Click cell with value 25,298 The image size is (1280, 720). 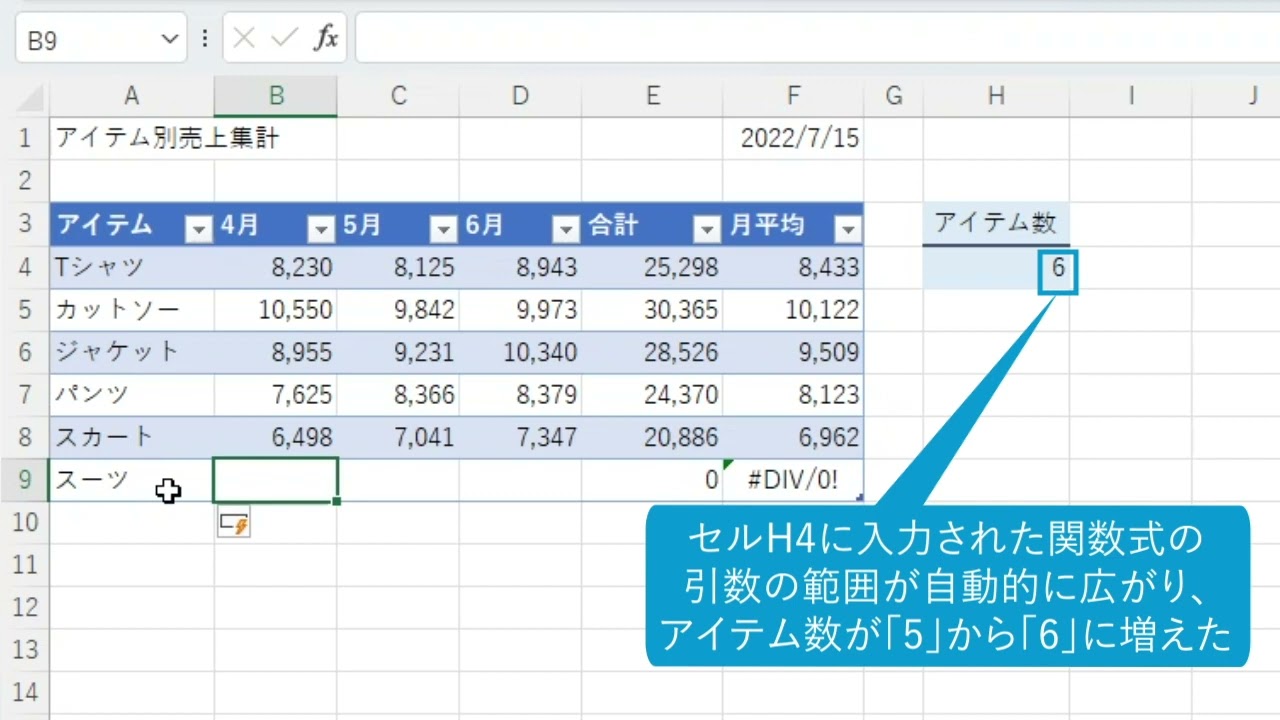tap(652, 267)
